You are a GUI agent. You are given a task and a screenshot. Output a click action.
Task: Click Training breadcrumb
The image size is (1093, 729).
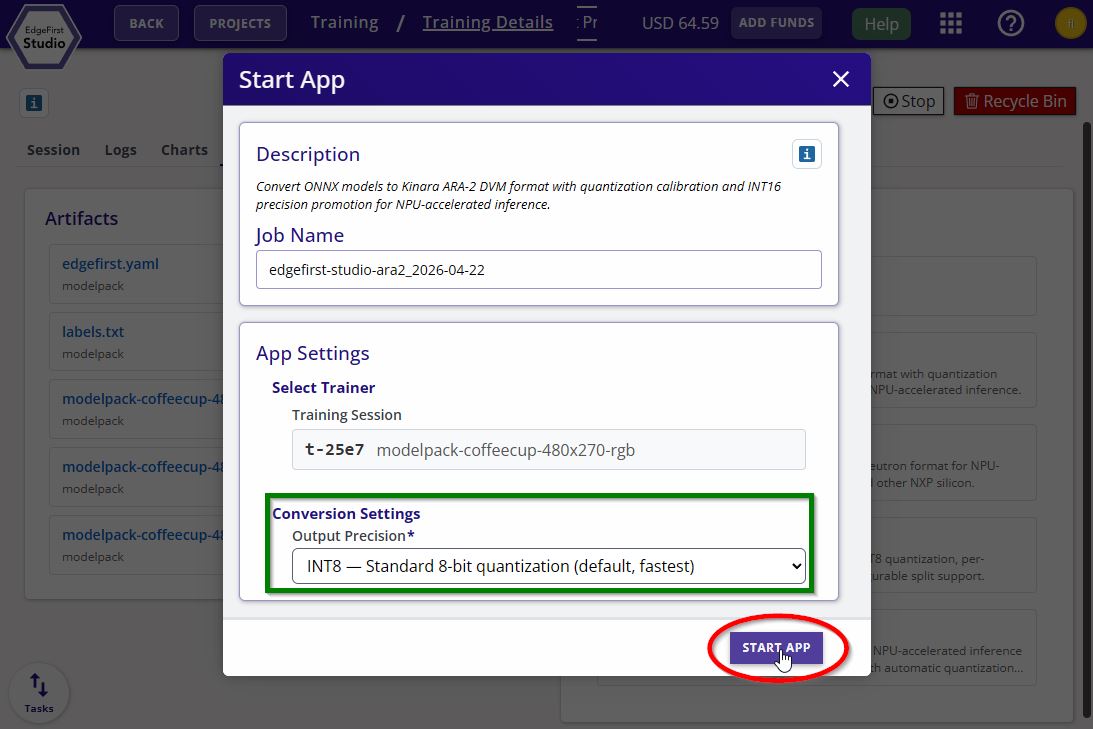(344, 22)
